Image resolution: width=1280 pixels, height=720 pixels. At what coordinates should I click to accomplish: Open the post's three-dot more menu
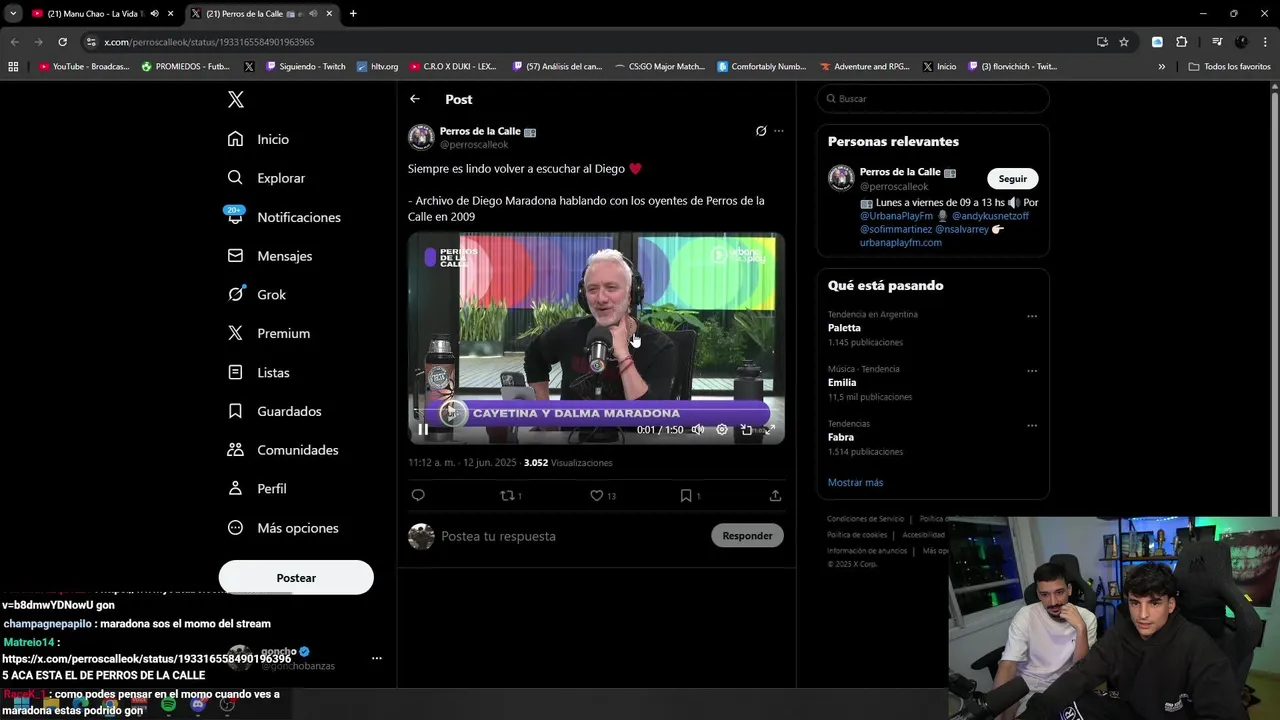click(x=779, y=131)
